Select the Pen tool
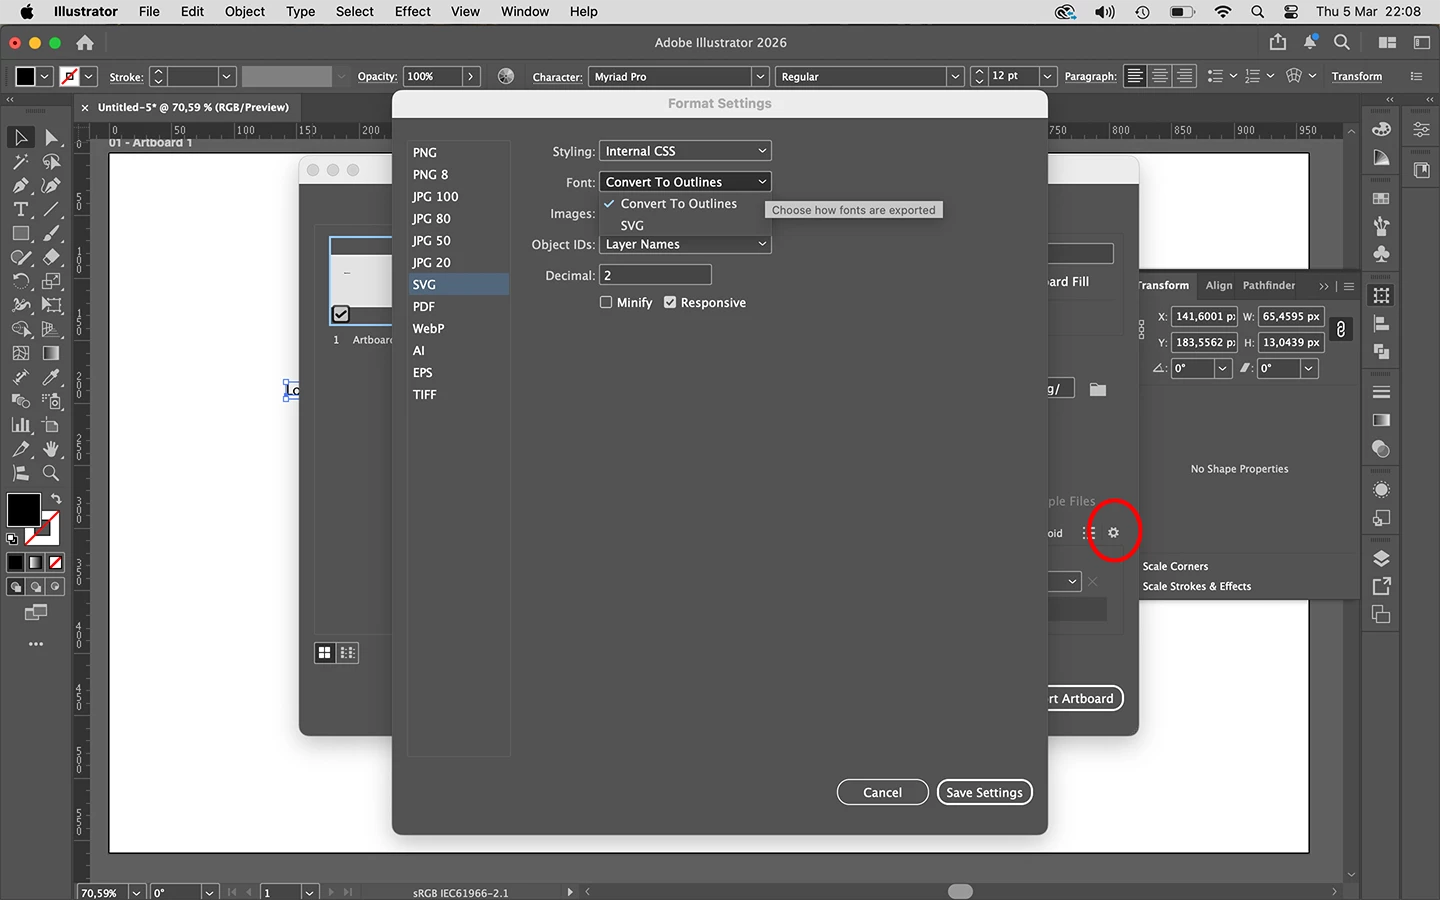This screenshot has width=1440, height=900. [x=21, y=185]
